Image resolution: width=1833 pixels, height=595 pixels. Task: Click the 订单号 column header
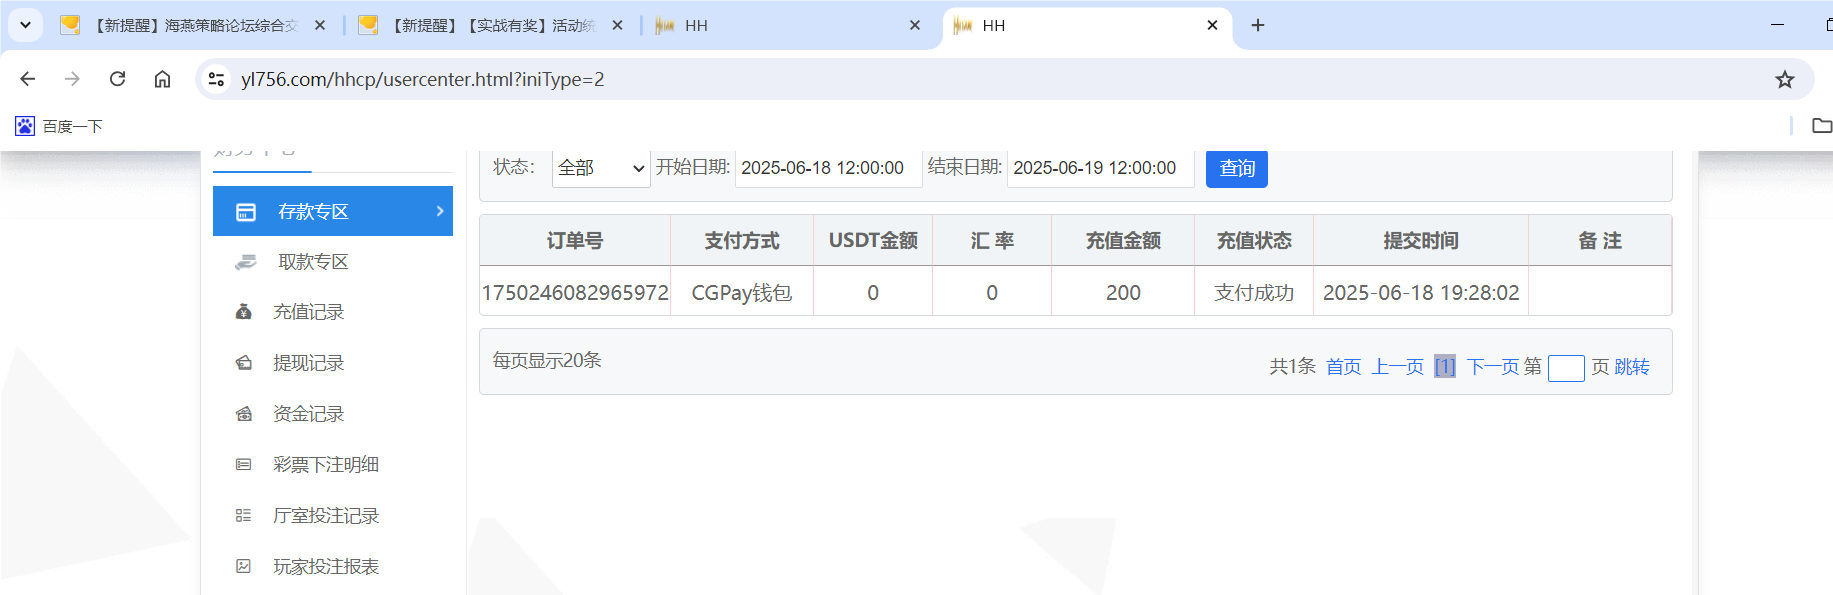click(x=575, y=241)
